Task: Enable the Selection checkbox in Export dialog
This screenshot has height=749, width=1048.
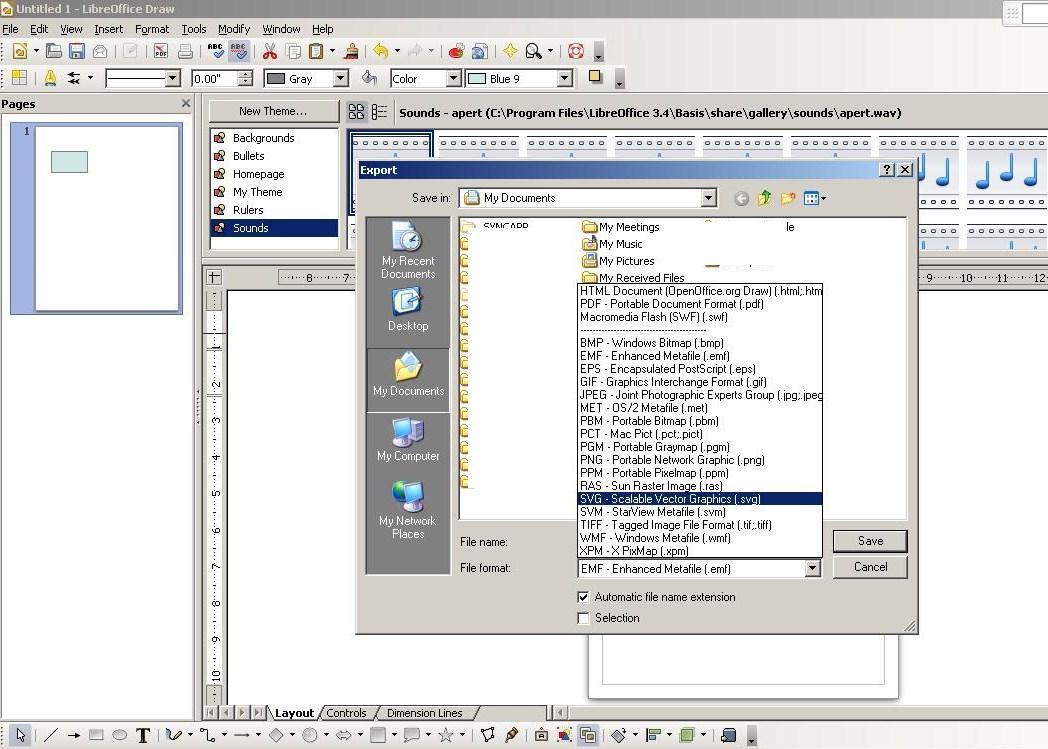Action: (583, 618)
